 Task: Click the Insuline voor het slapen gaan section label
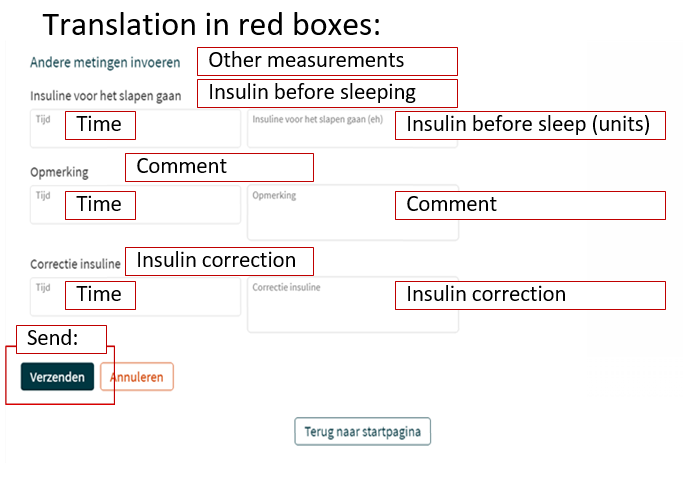click(111, 95)
